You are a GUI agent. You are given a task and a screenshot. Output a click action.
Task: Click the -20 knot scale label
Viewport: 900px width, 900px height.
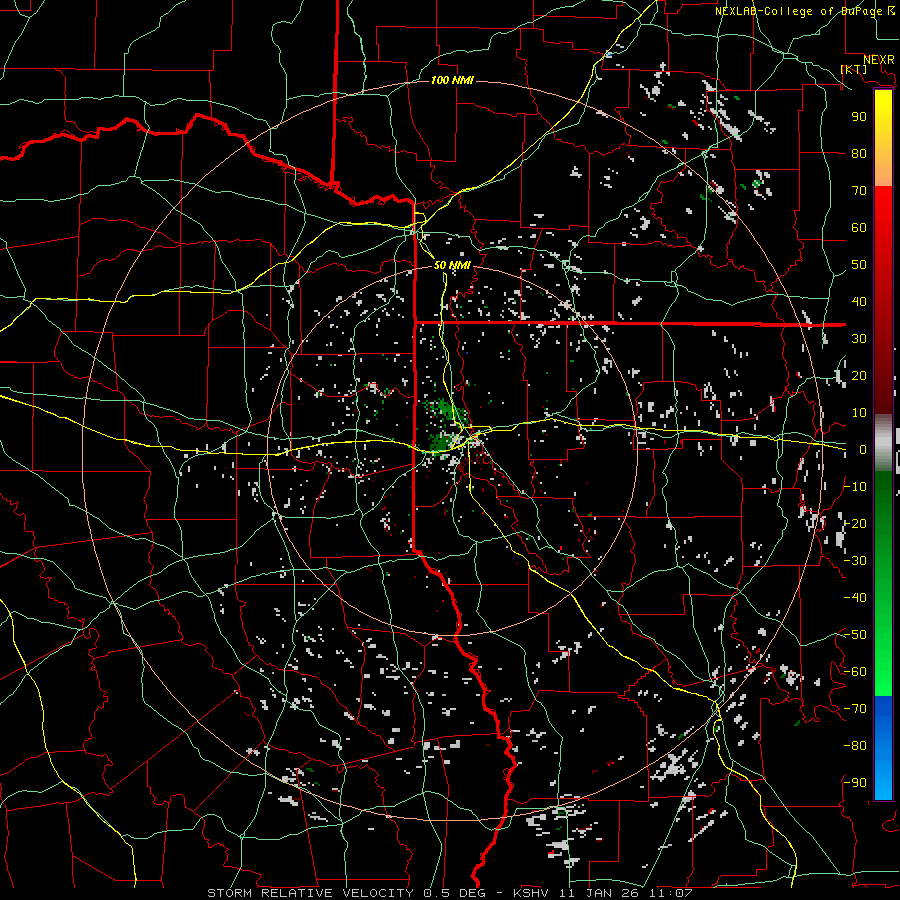855,523
